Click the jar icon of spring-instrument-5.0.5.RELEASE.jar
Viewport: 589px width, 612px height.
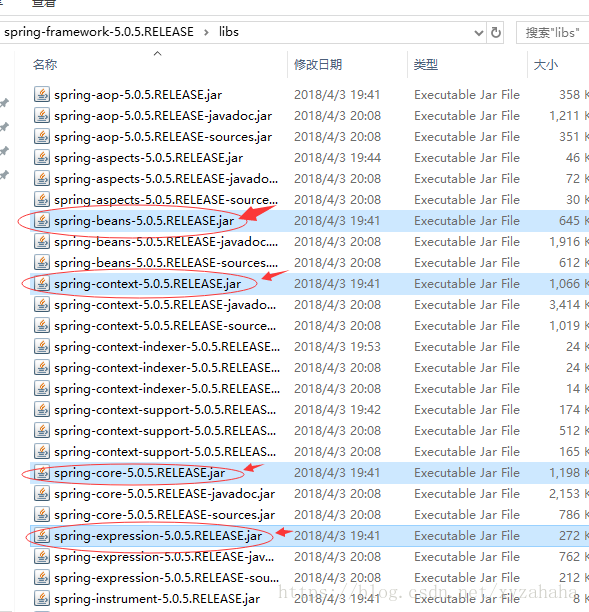(42, 599)
